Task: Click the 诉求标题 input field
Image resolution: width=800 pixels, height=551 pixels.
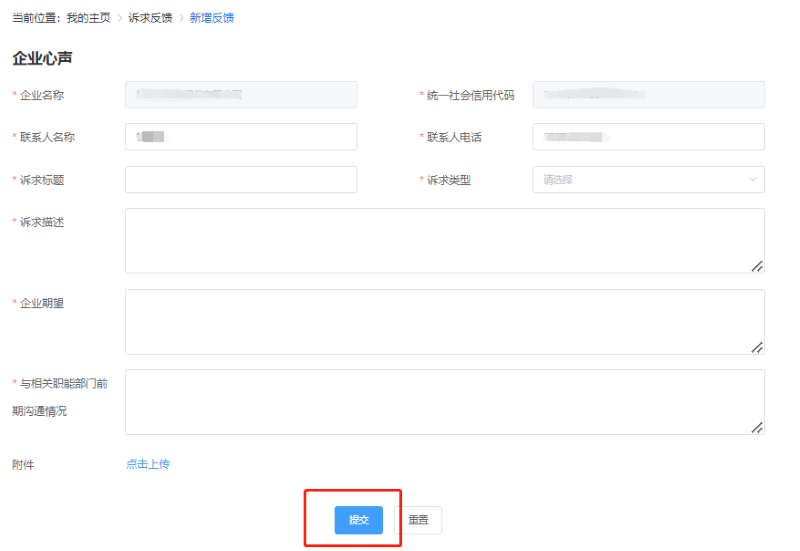Action: [241, 180]
